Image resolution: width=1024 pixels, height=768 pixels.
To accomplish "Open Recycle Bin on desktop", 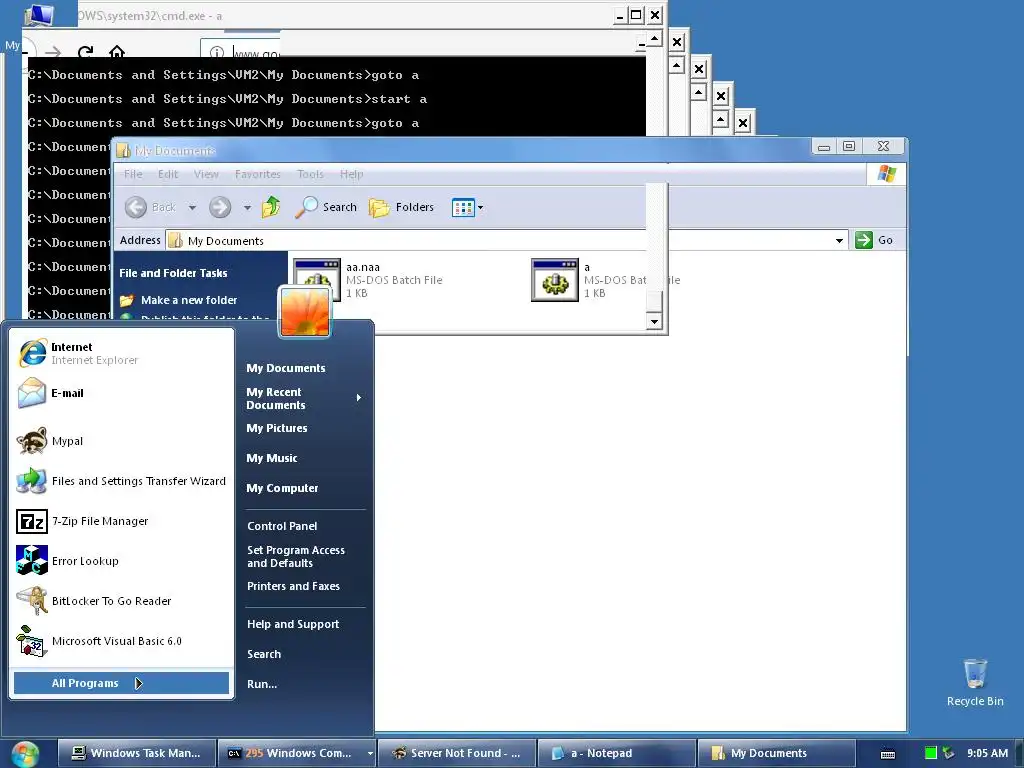I will 975,682.
